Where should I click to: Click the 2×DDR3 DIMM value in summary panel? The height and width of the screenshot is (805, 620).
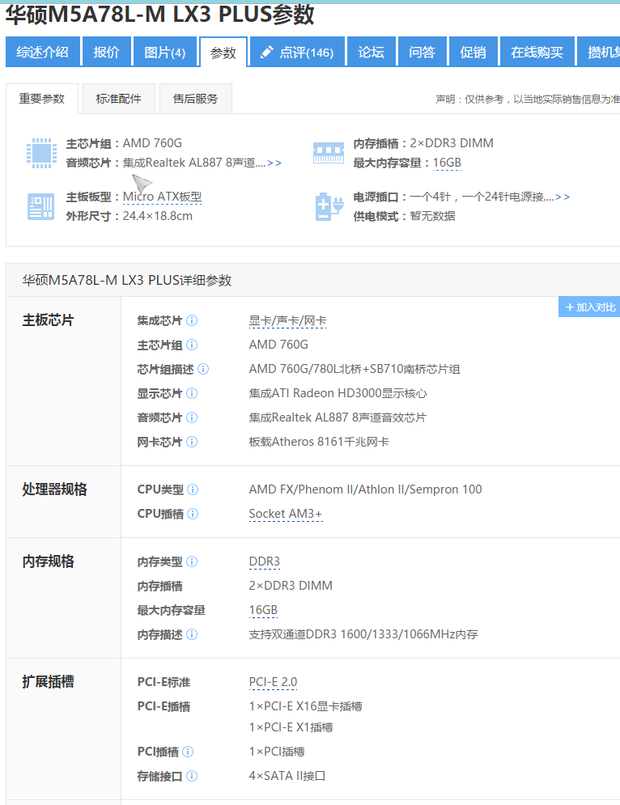(x=452, y=143)
